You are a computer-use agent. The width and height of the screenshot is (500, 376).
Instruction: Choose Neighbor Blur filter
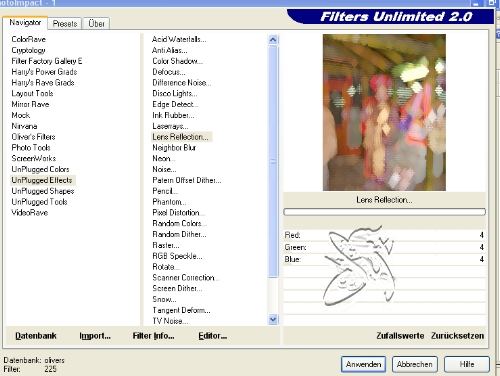pos(174,148)
